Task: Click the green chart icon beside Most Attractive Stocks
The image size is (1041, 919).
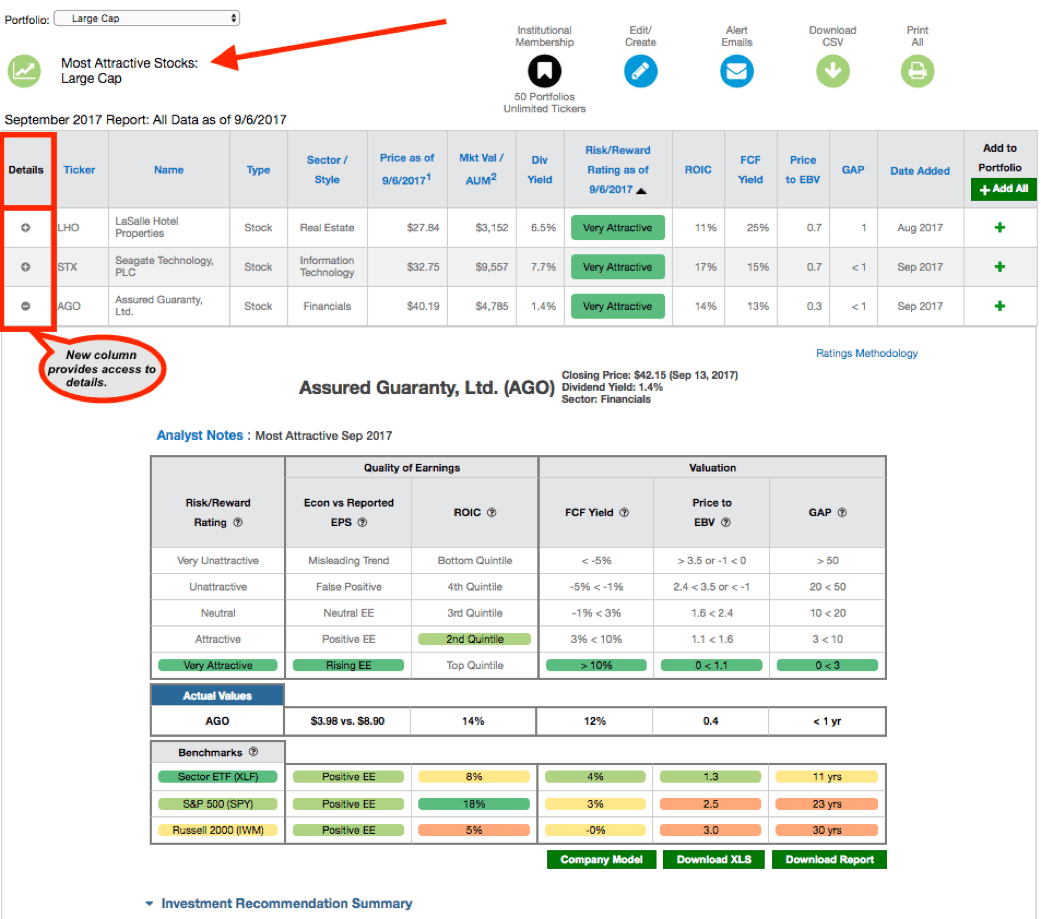Action: pos(25,71)
